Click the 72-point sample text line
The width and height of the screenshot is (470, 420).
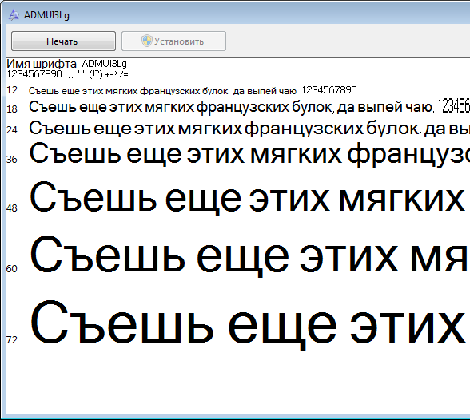coord(249,325)
